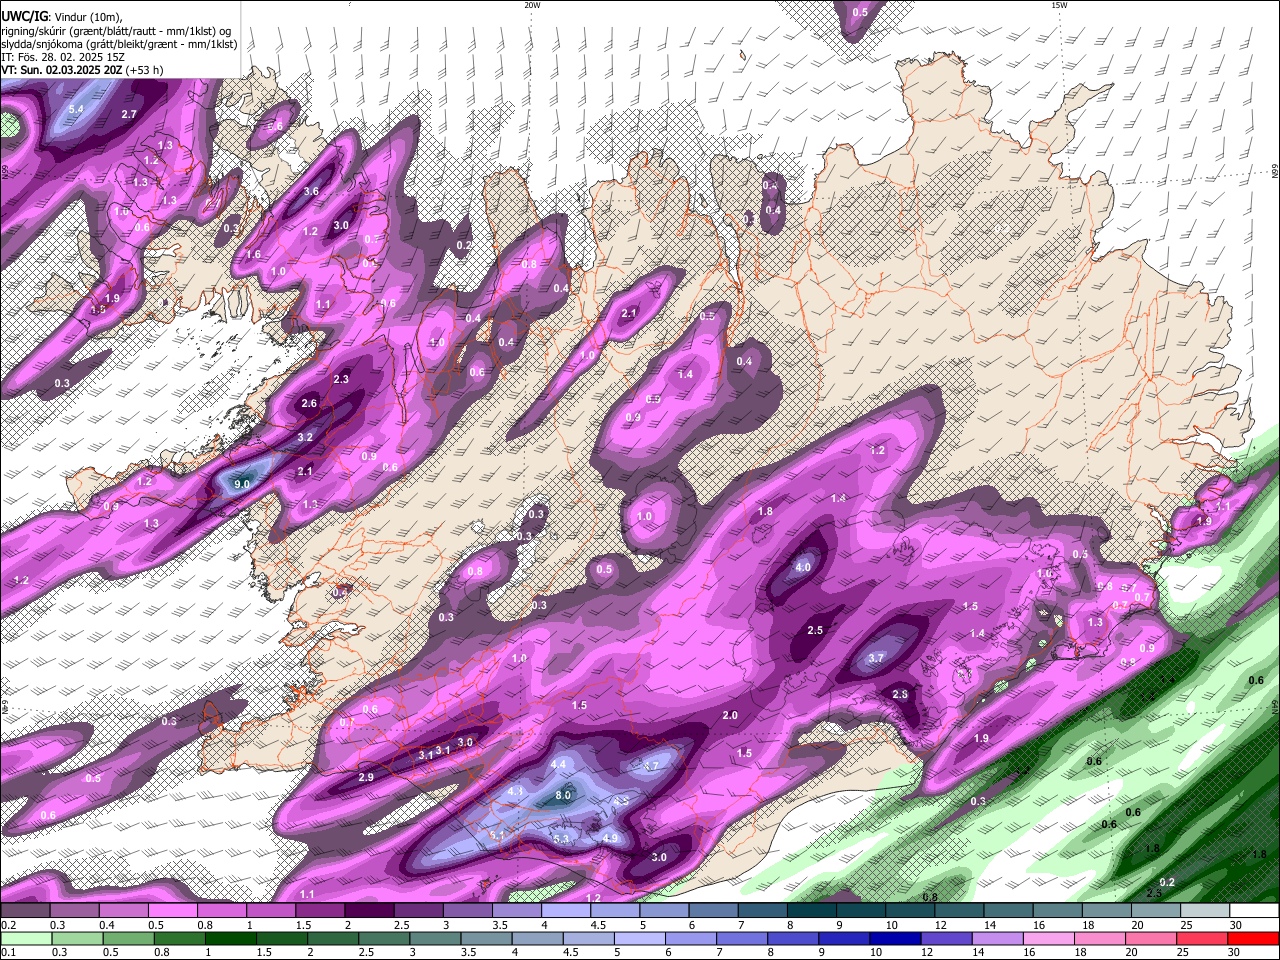1280x960 pixels.
Task: Pick the bright red rain swatch after 30
Action: pos(1253,938)
